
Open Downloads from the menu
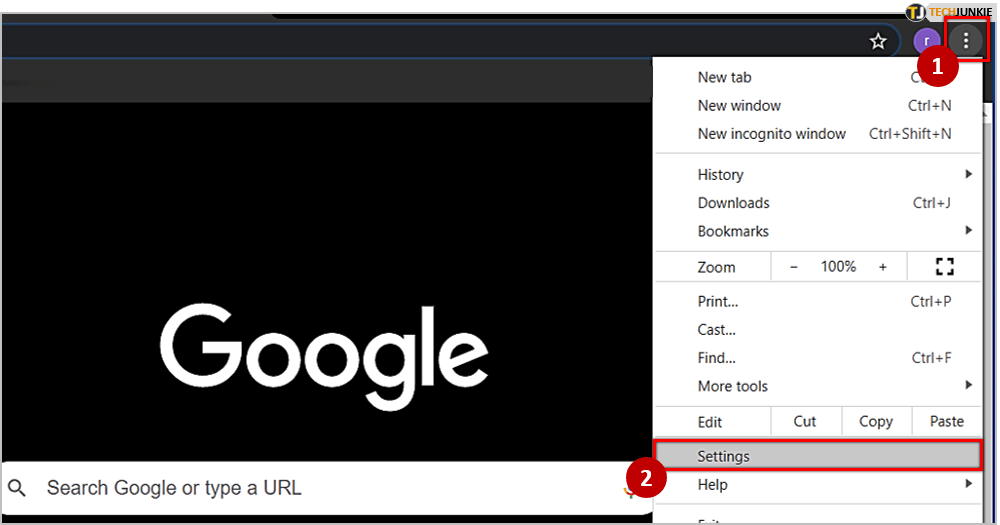(x=734, y=203)
